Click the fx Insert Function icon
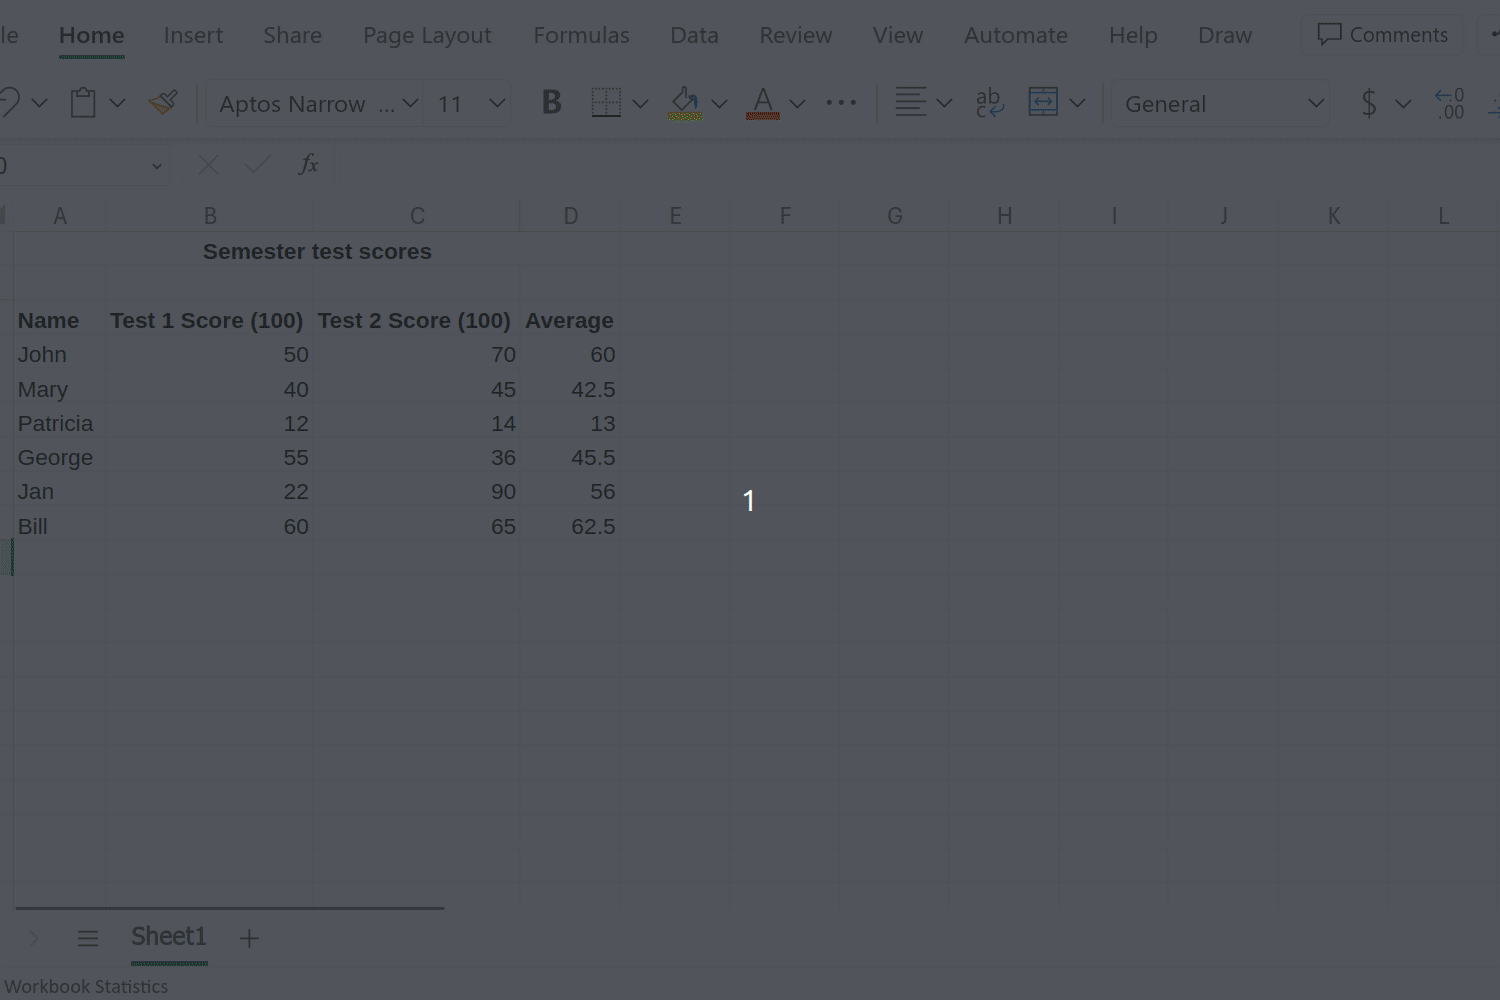Screen dimensions: 1500x1000 coord(308,164)
